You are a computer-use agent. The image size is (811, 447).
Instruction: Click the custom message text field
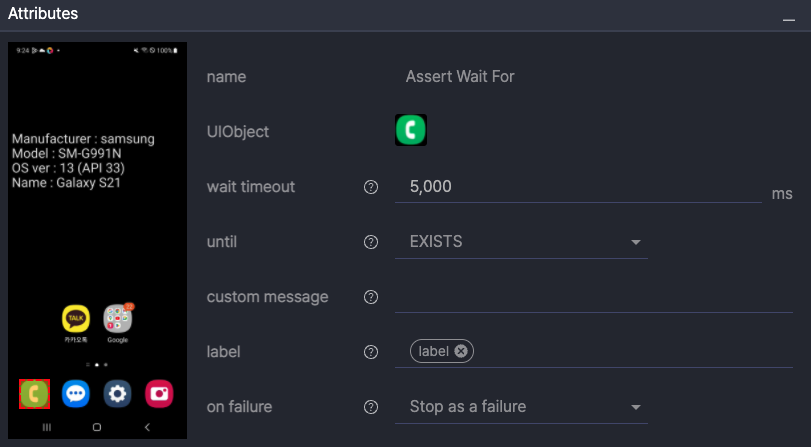tap(593, 297)
